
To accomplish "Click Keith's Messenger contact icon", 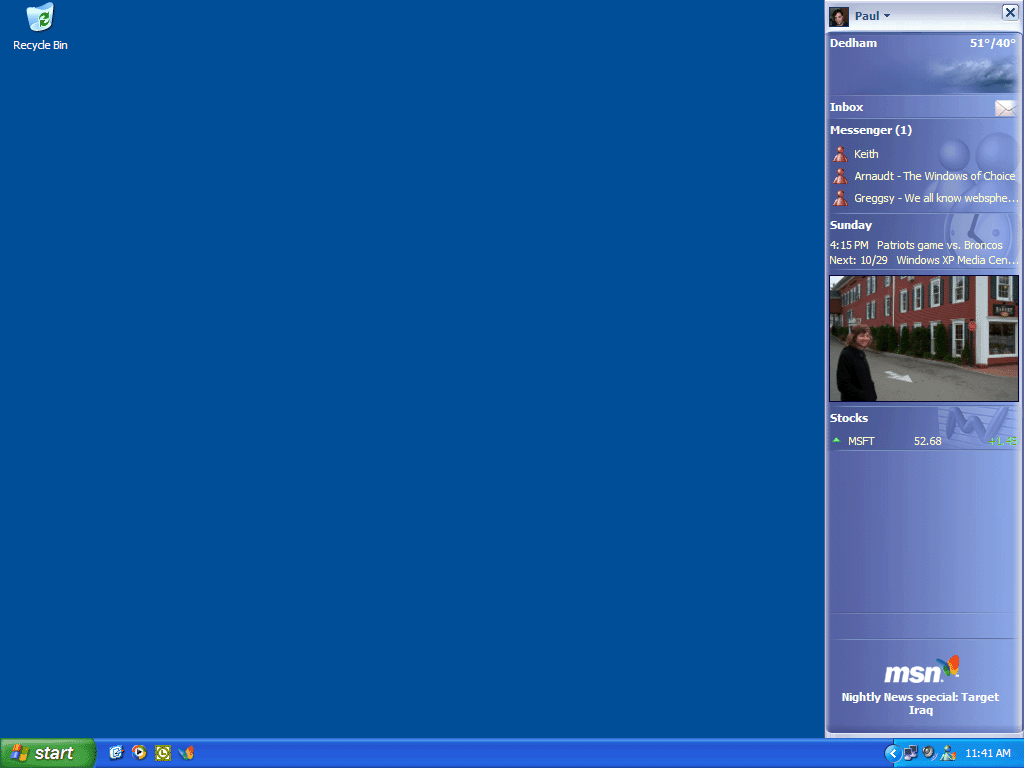I will point(840,154).
